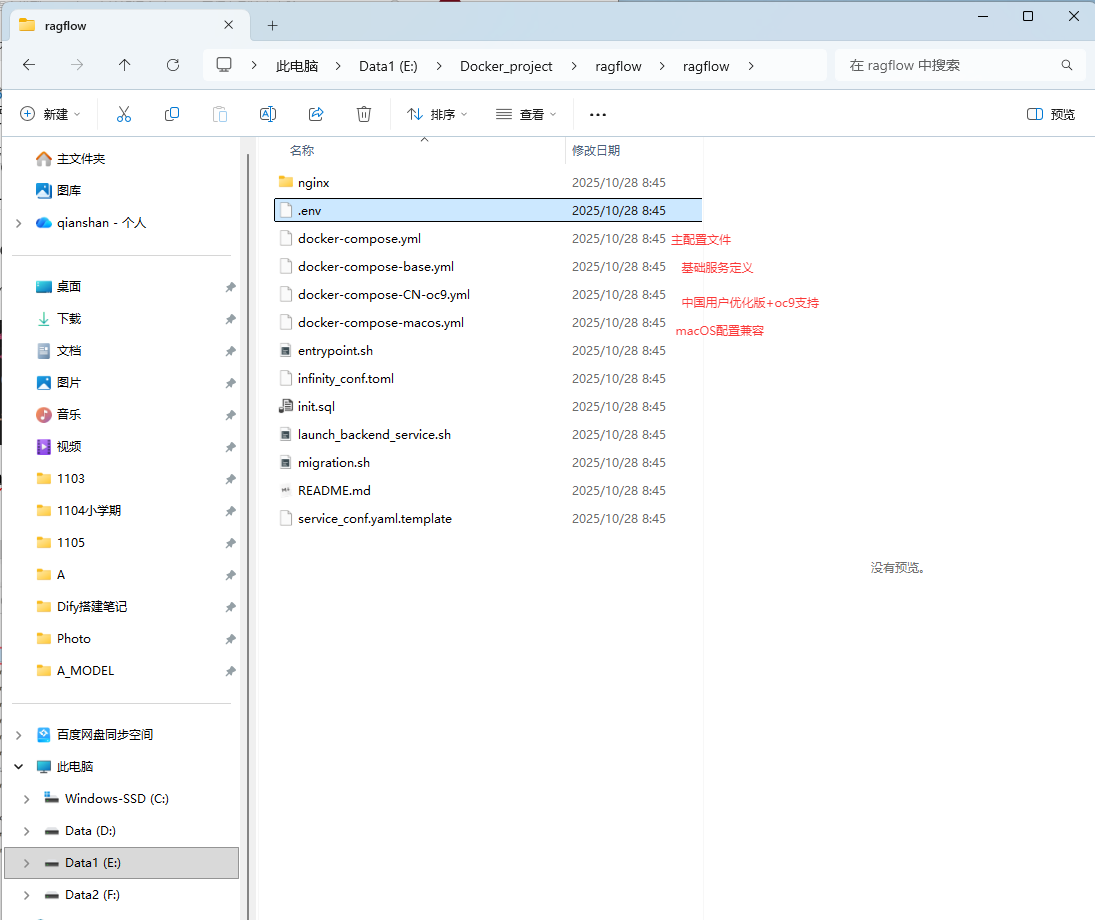1095x920 pixels.
Task: Click Docker_project breadcrumb
Action: [506, 66]
